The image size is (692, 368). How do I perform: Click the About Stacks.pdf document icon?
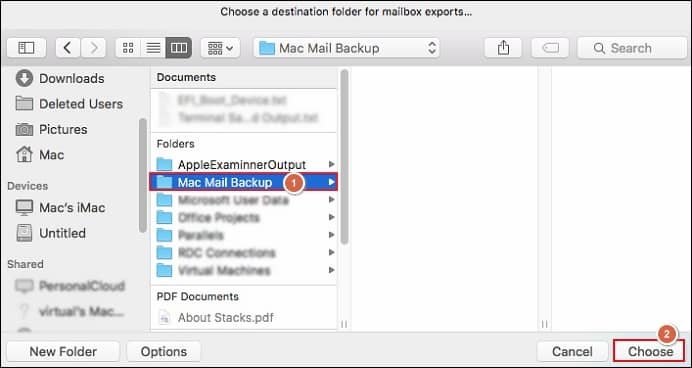164,317
